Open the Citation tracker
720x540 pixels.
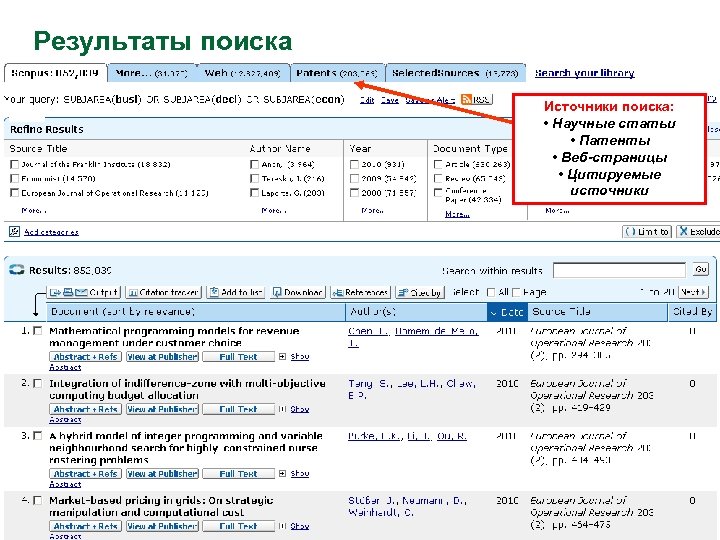pyautogui.click(x=163, y=292)
